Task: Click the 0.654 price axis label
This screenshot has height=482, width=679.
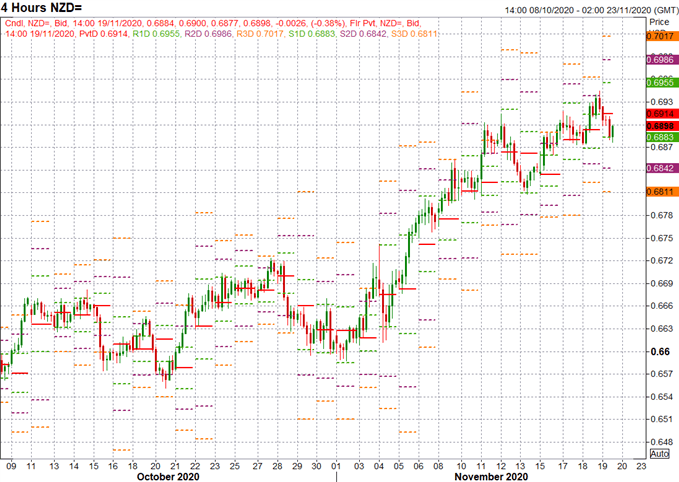Action: coord(662,397)
